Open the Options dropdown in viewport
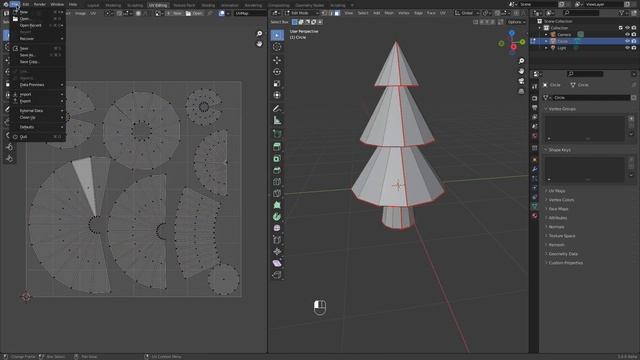Screen dimensions: 640x360 tap(516, 22)
